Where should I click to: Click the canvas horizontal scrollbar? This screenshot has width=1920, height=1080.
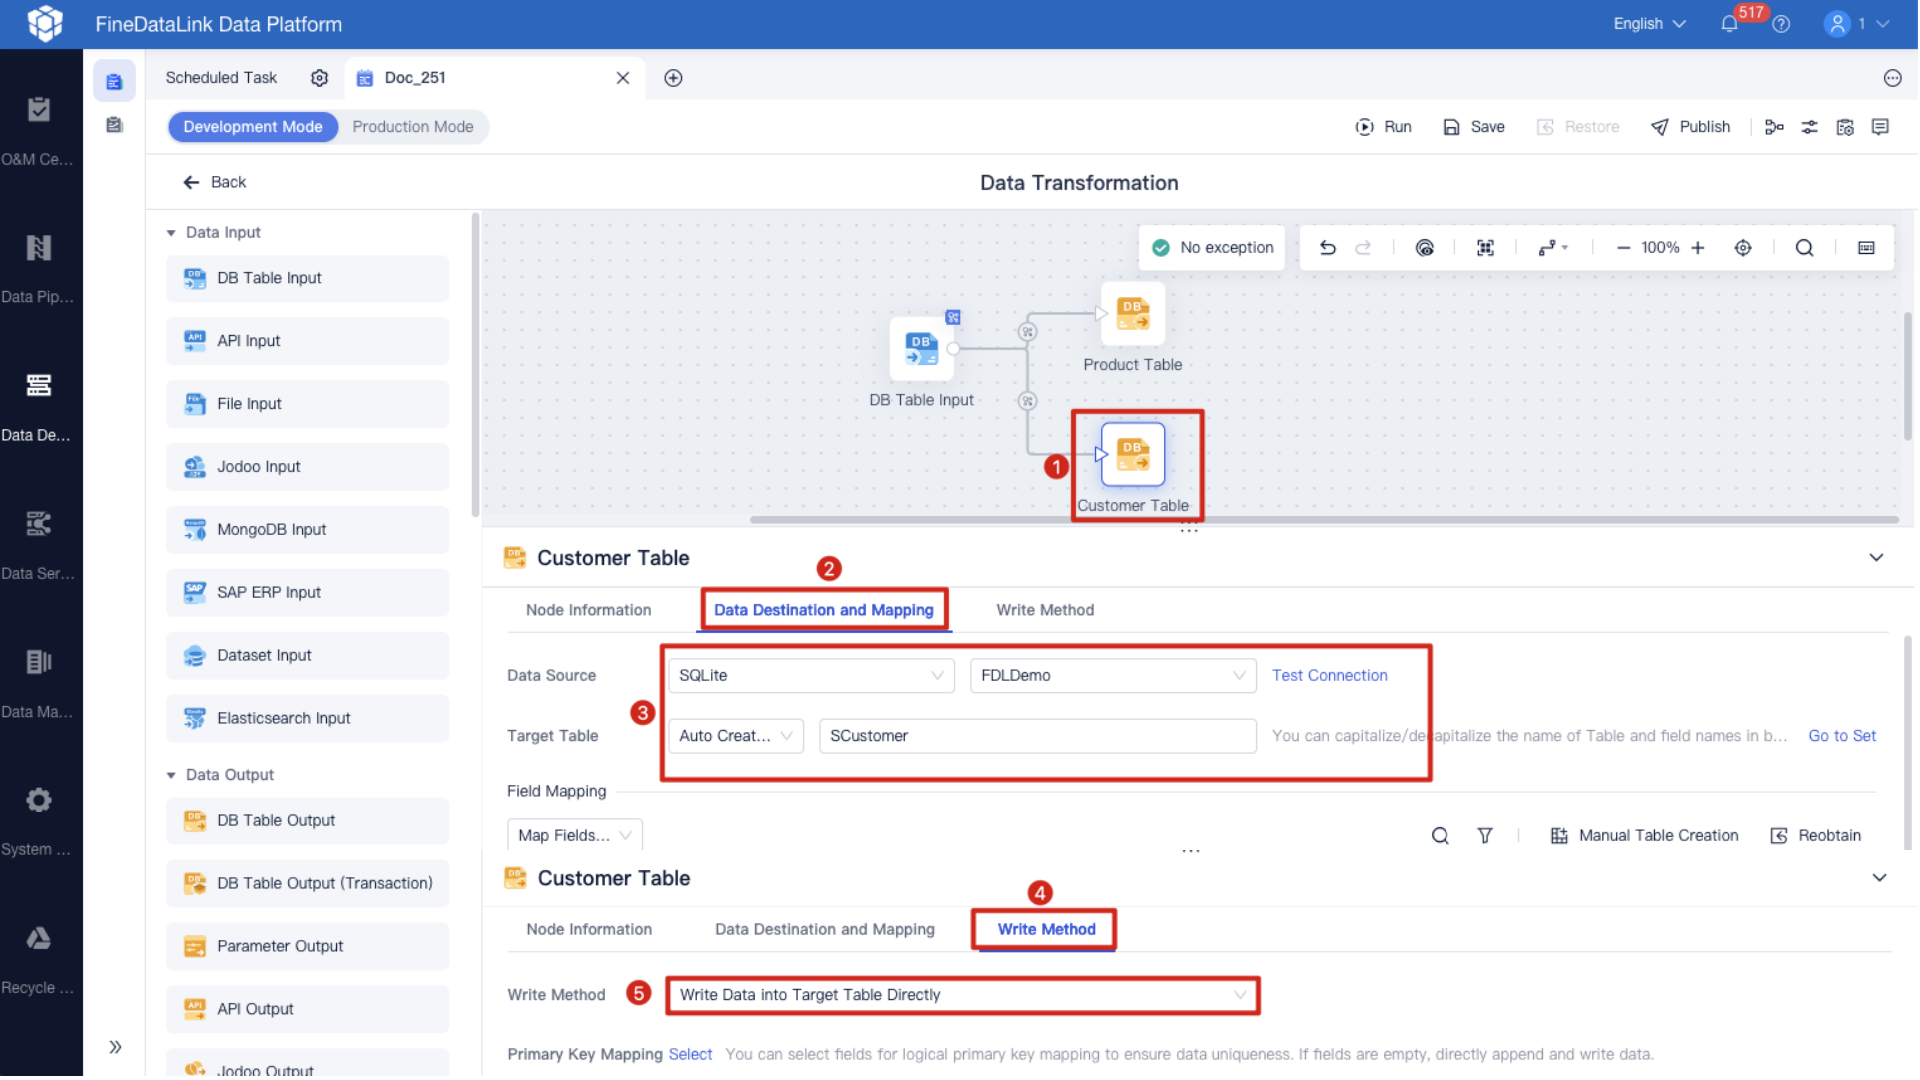(1323, 520)
